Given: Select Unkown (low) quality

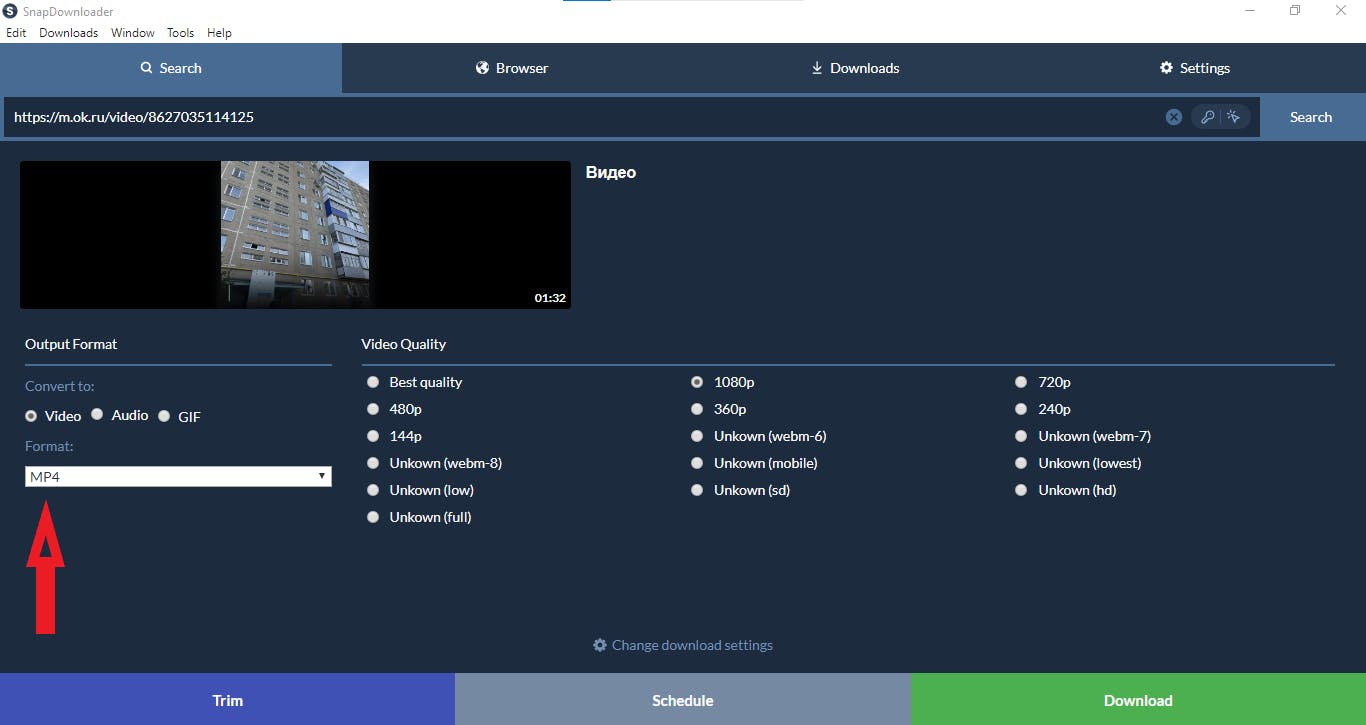Looking at the screenshot, I should coord(373,490).
